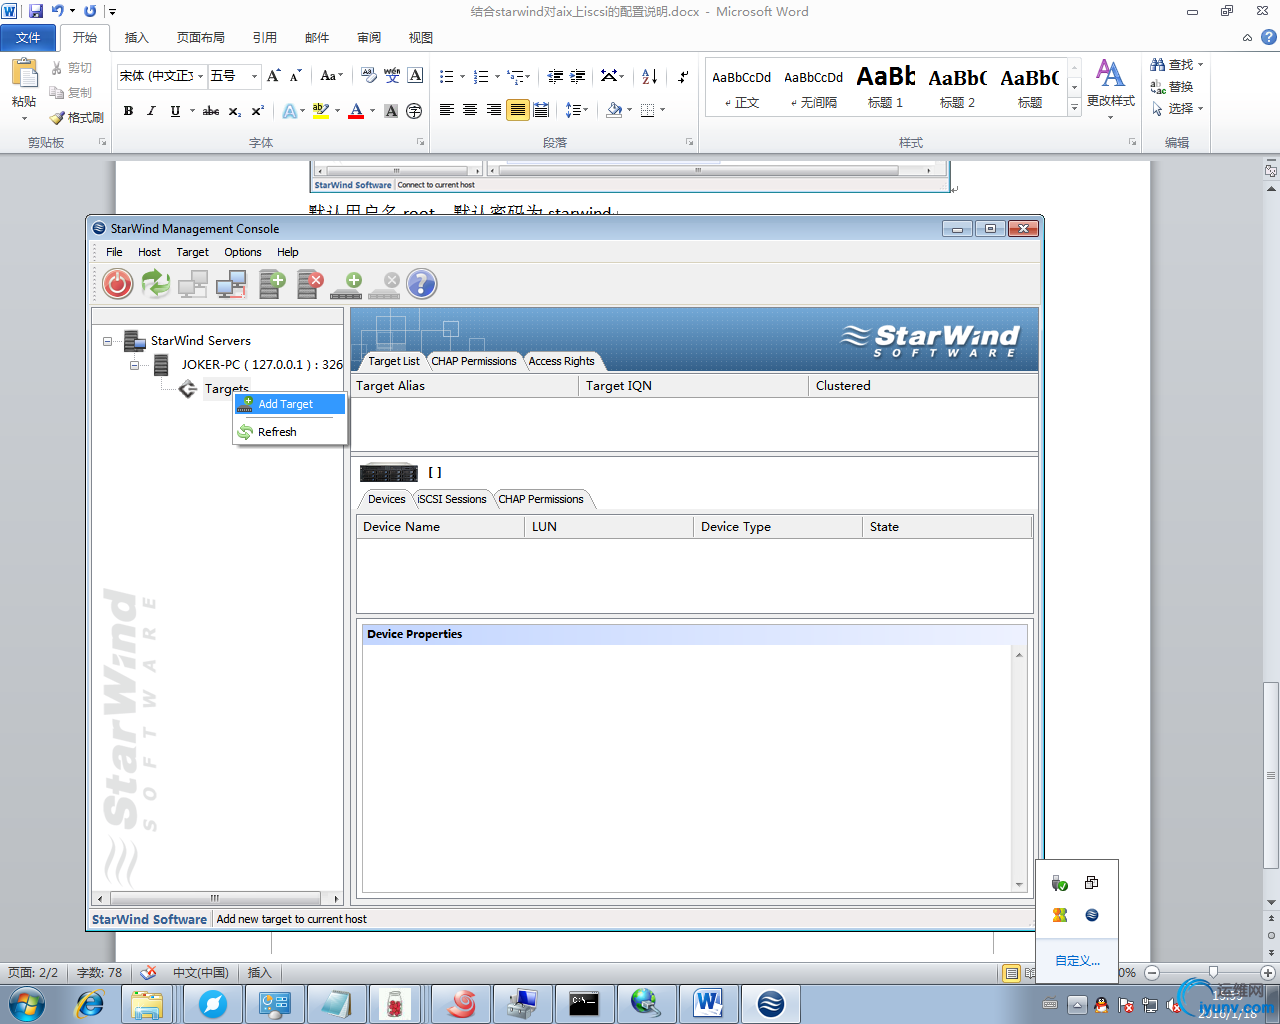This screenshot has width=1280, height=1024.
Task: Switch to the iSCSI Sessions tab
Action: (452, 499)
